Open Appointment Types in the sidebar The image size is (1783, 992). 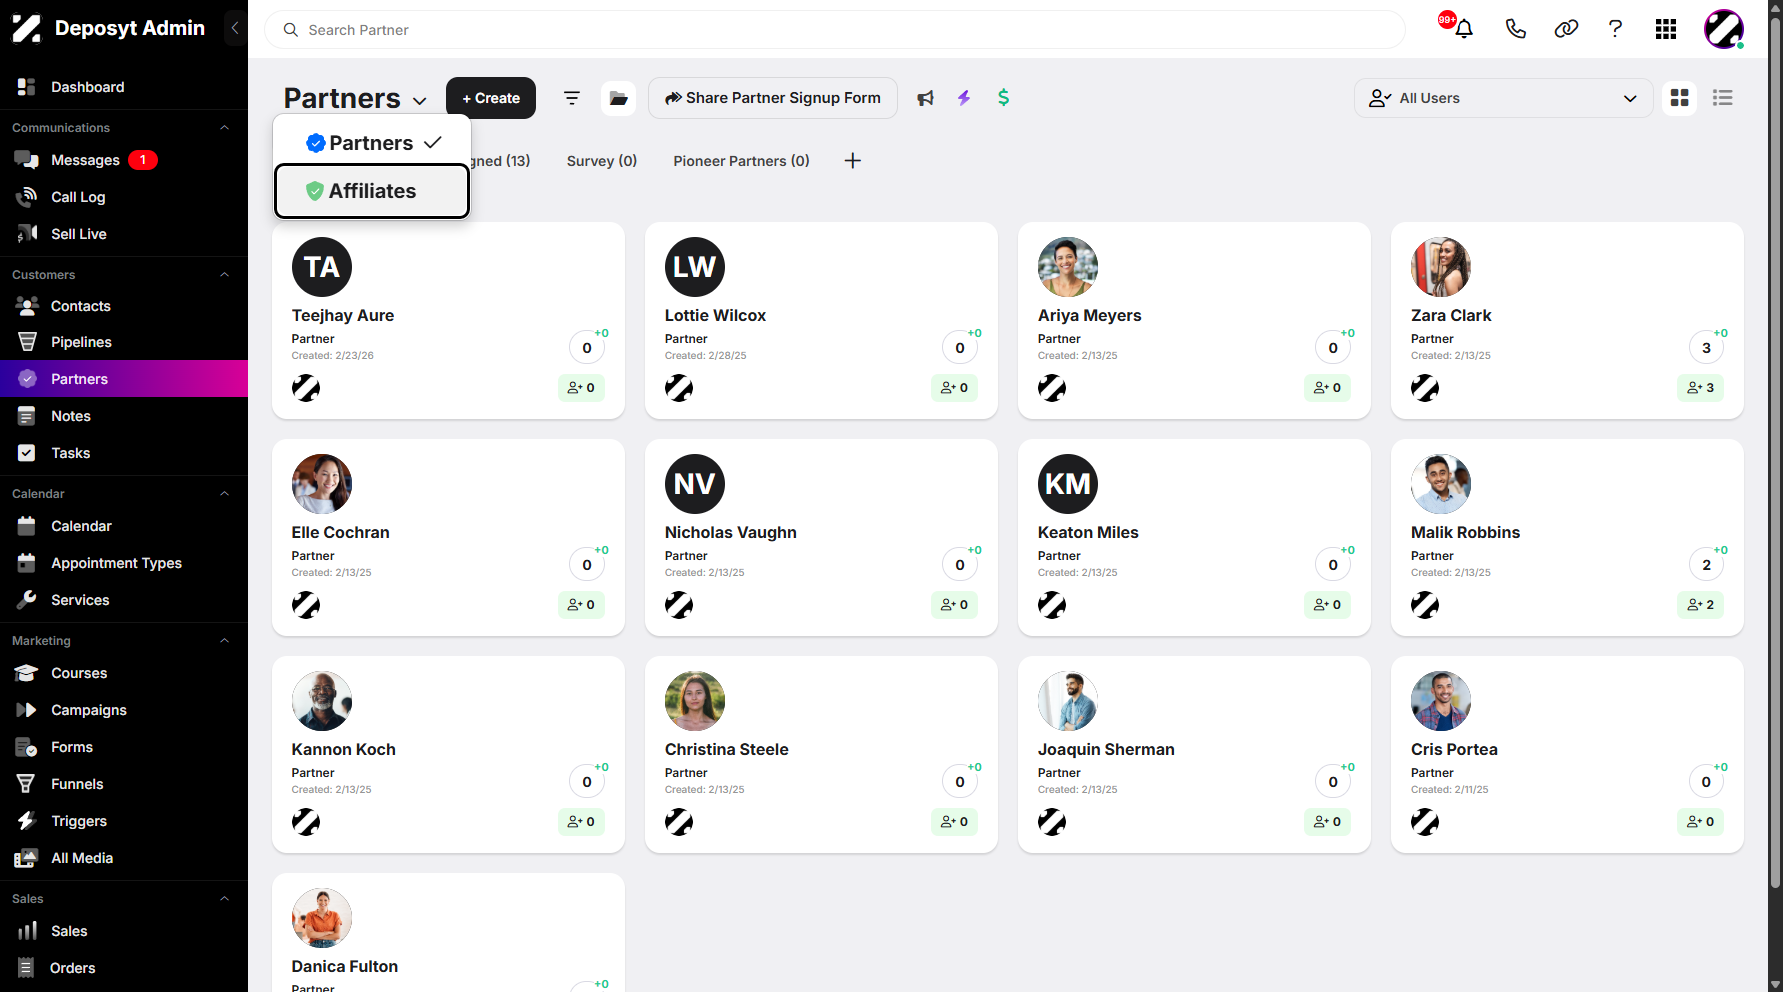click(124, 563)
